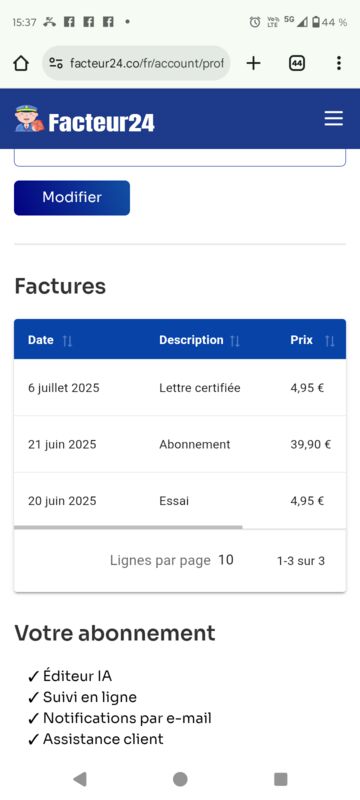Screen dimensions: 360x800
Task: Tap the Android home circle button
Action: pos(180,779)
